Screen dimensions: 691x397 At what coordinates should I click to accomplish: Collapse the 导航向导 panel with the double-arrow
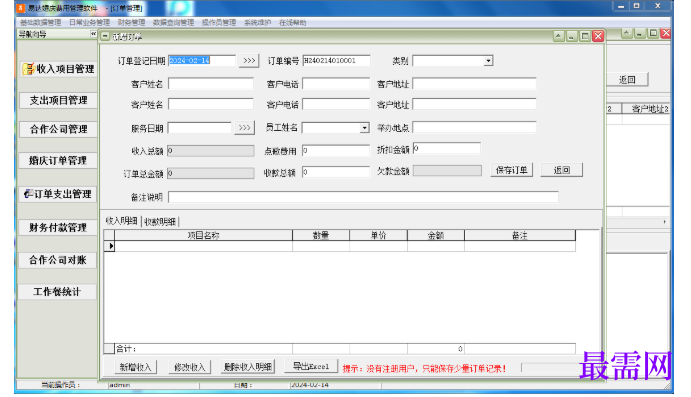point(93,34)
